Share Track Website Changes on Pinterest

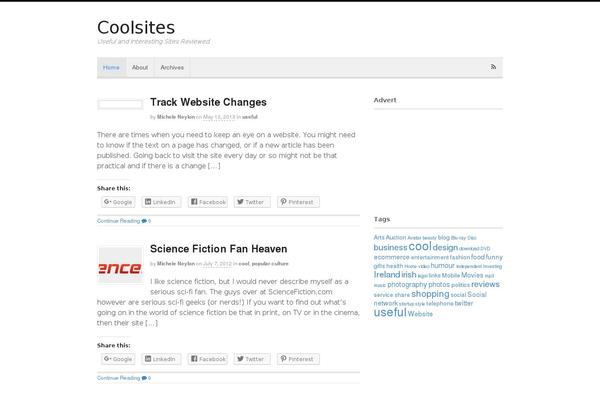tap(298, 202)
